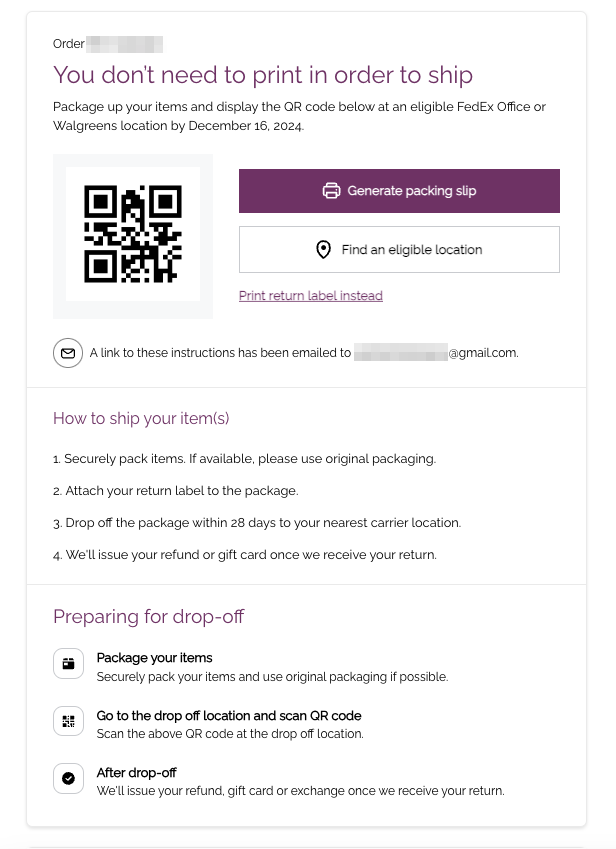
Task: Click the After drop-off heading
Action: (136, 773)
